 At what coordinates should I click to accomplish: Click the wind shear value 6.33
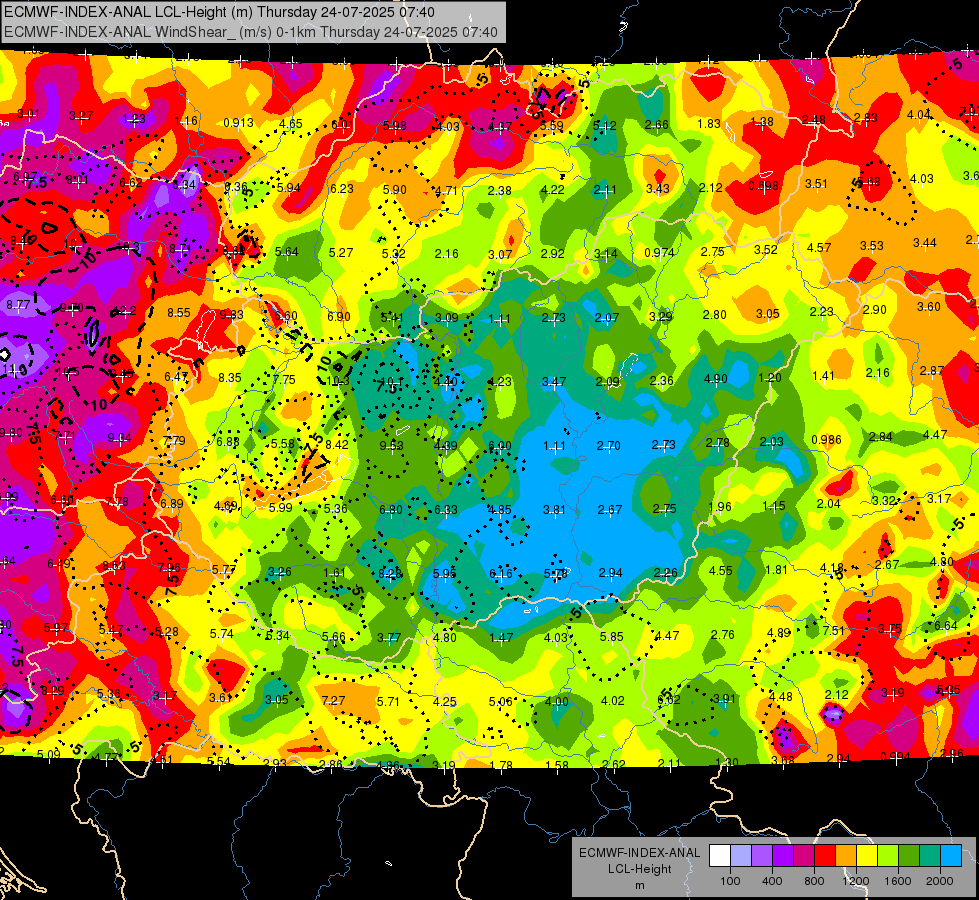446,510
